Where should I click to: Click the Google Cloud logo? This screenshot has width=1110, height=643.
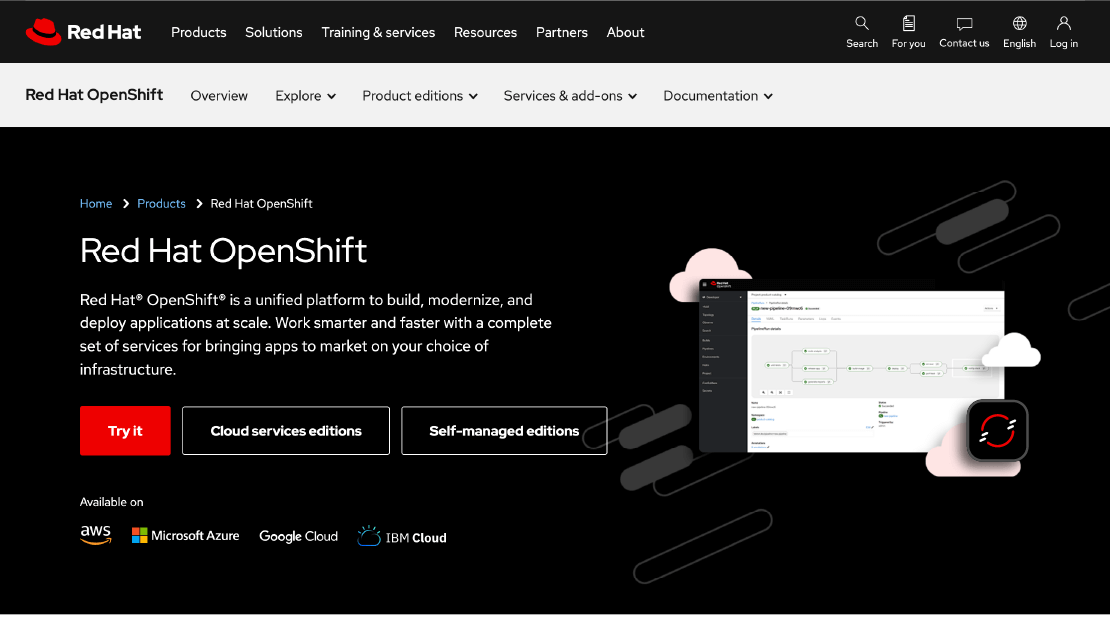(x=298, y=536)
